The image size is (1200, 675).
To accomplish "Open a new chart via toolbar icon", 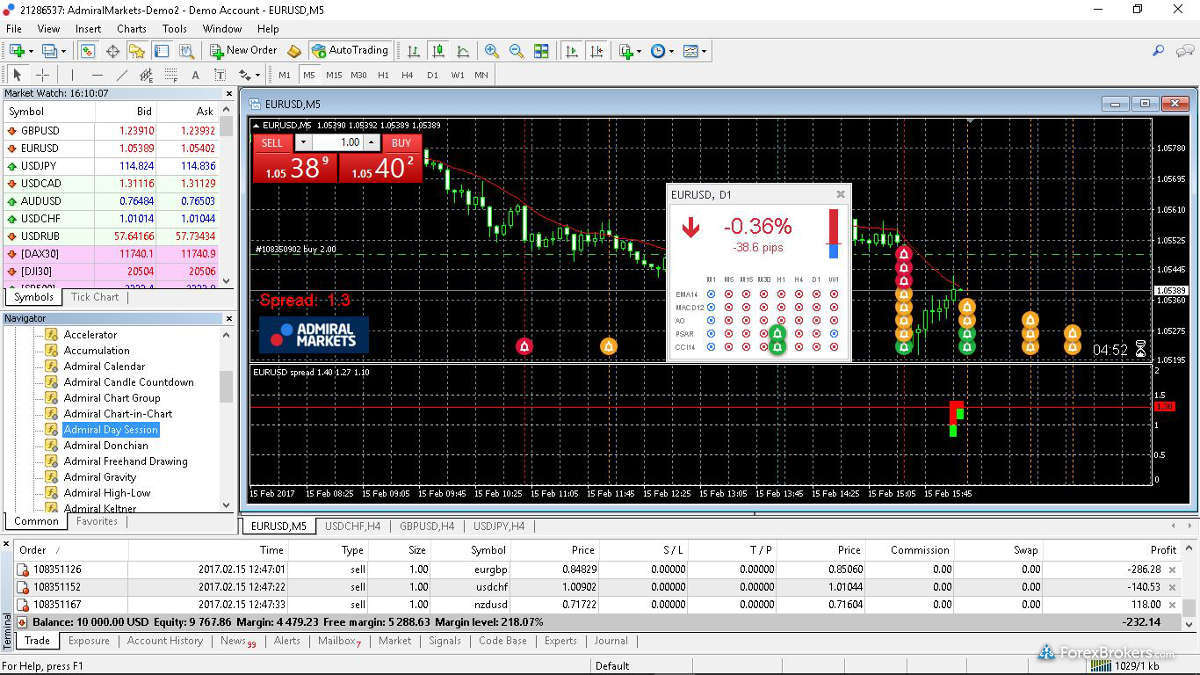I will pyautogui.click(x=17, y=50).
